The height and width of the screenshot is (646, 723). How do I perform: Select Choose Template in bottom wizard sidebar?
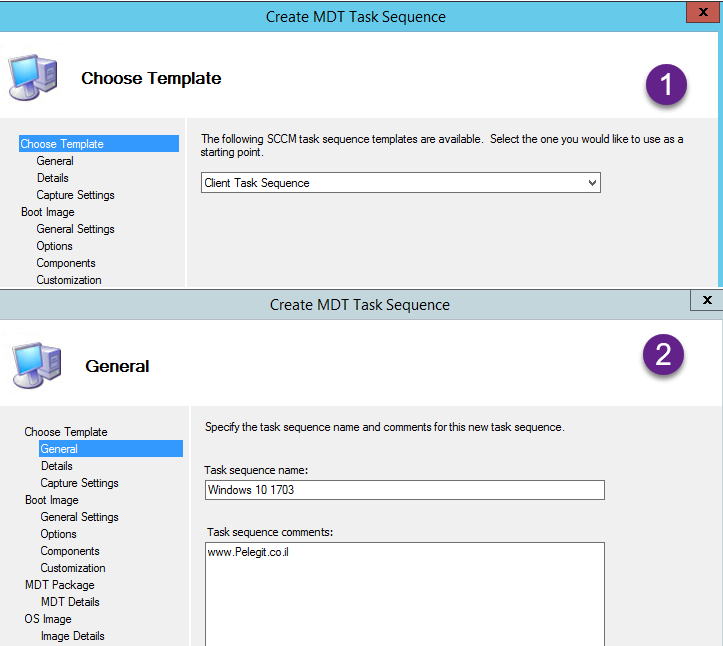tap(66, 432)
